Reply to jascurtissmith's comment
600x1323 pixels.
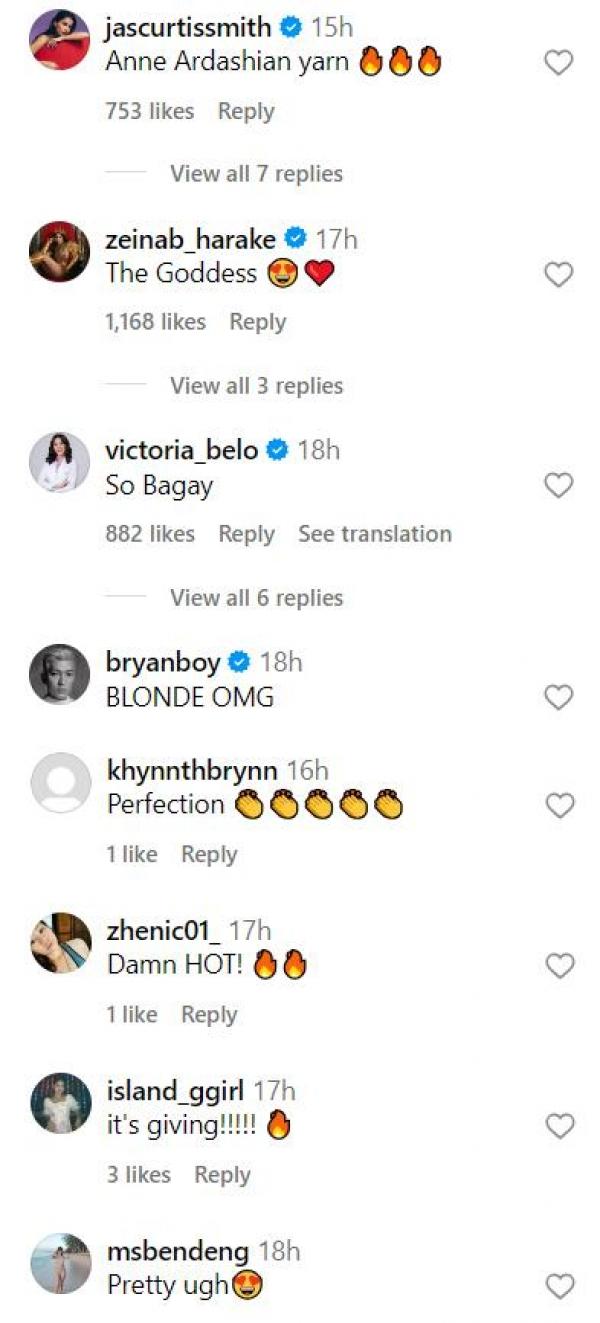point(246,112)
